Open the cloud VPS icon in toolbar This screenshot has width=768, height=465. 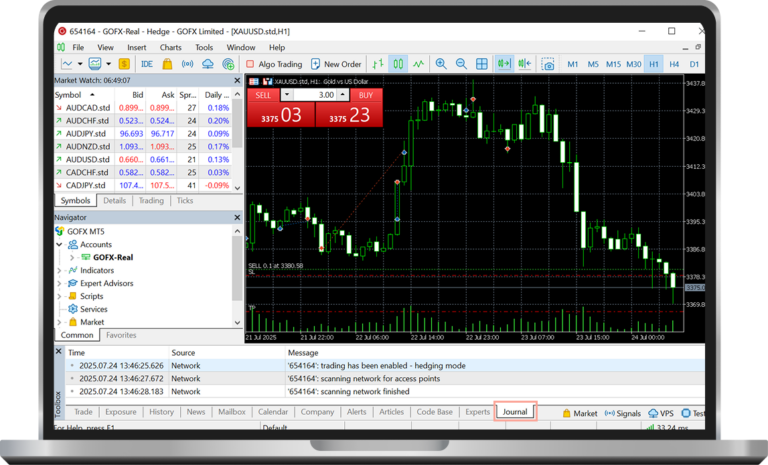(208, 64)
